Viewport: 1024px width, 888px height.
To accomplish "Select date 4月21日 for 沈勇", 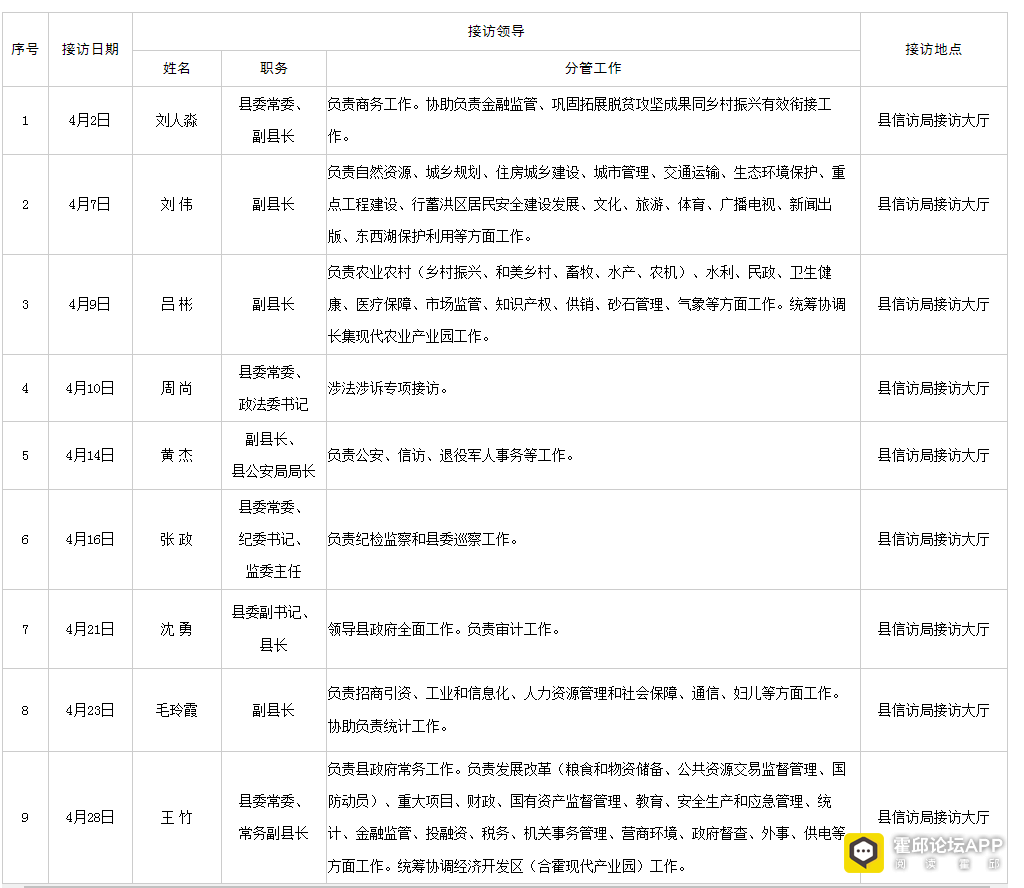I will tap(90, 629).
